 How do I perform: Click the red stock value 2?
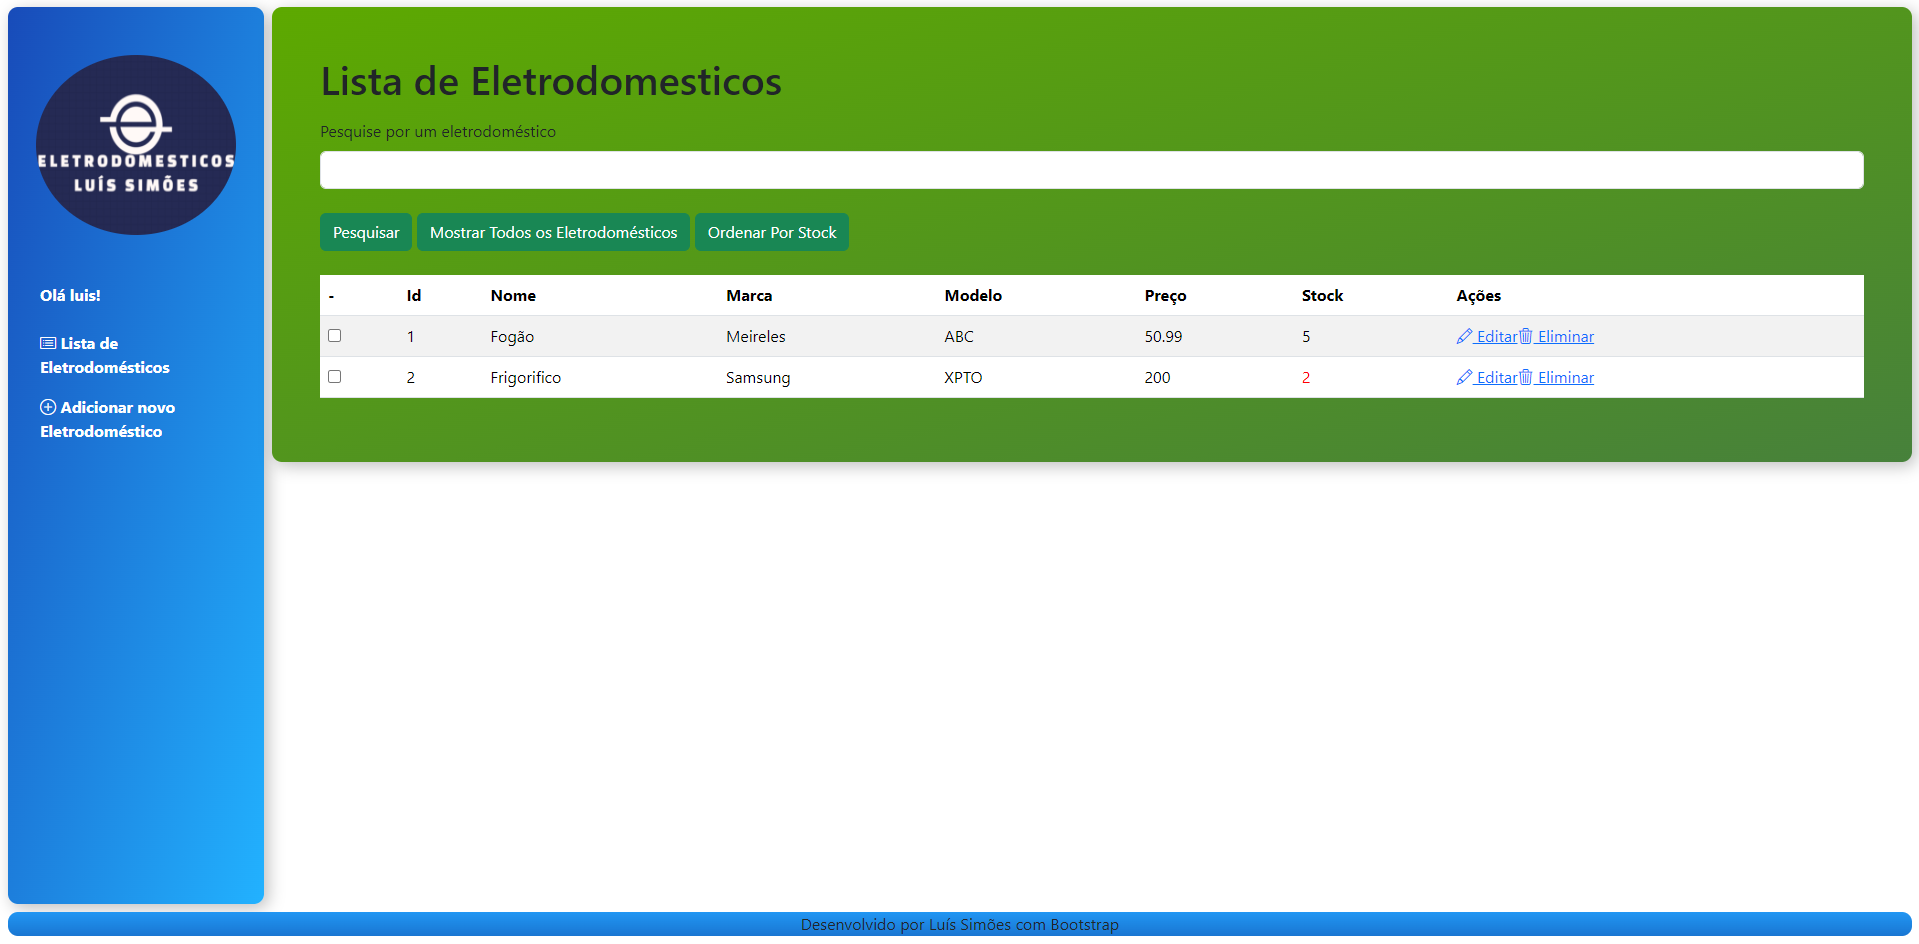tap(1306, 378)
